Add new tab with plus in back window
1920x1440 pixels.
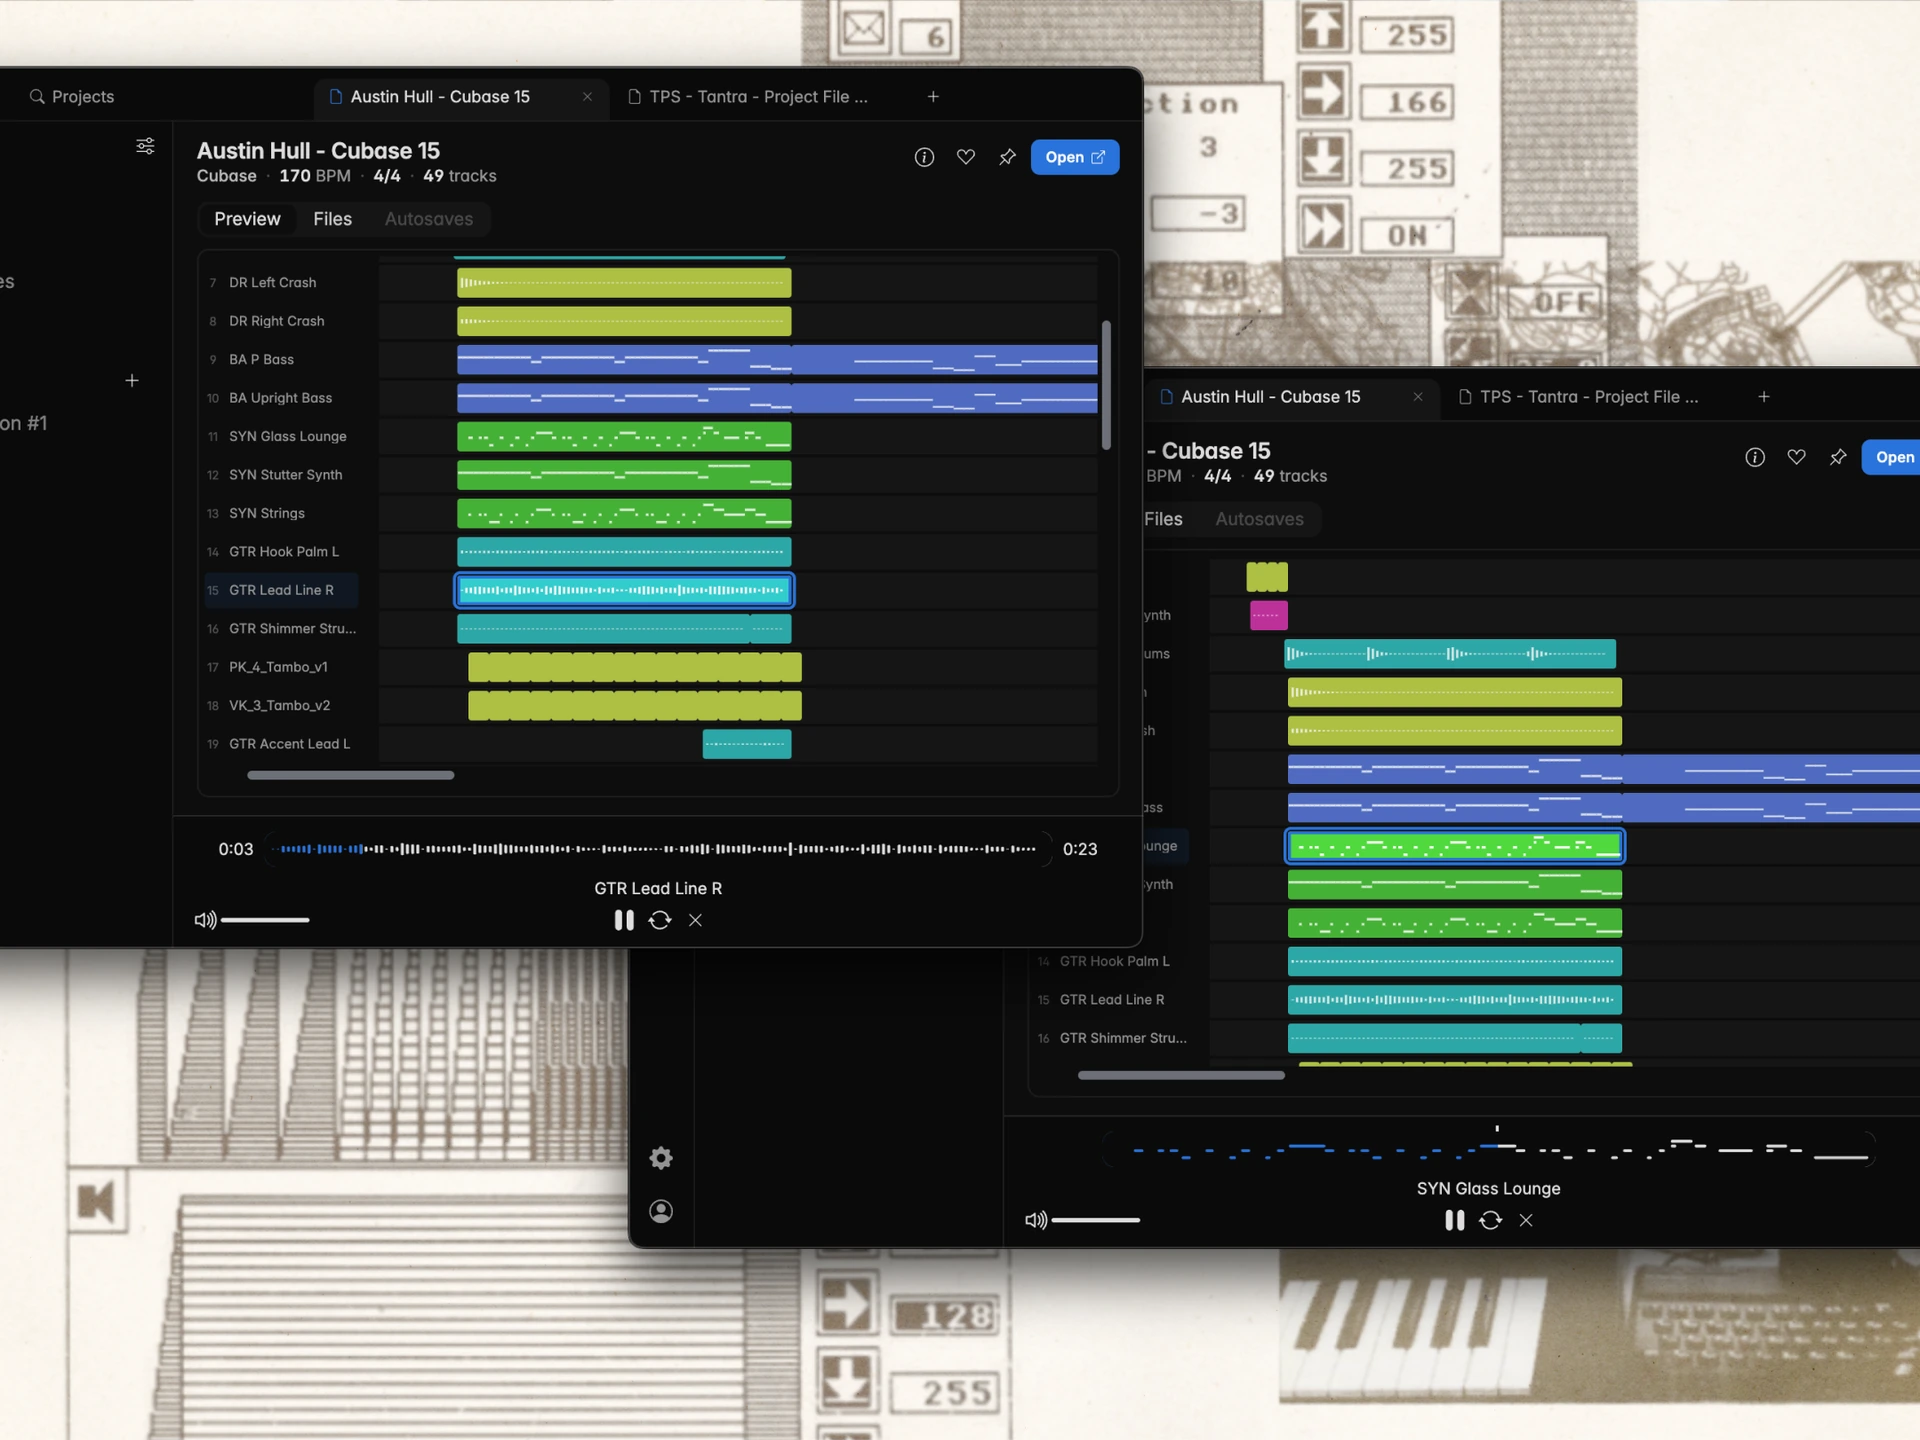click(1764, 397)
